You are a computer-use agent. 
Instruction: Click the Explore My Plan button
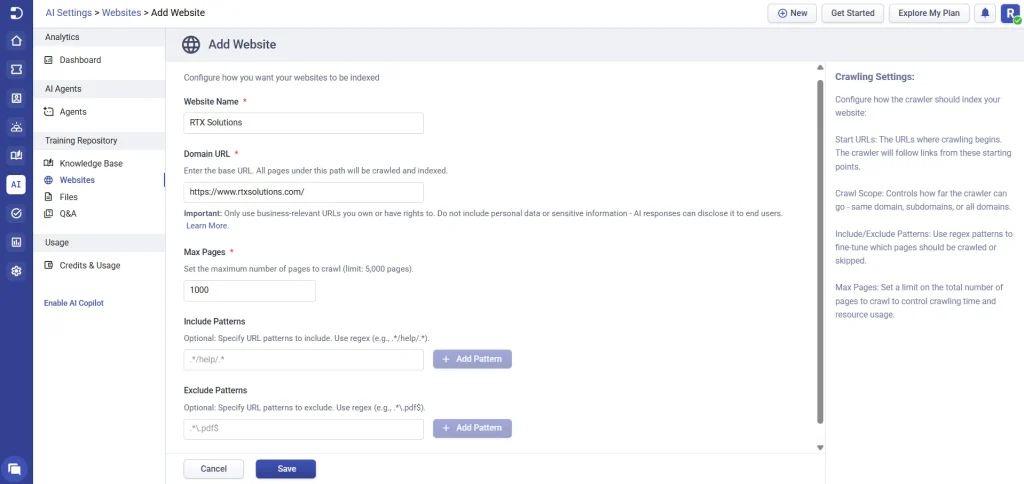tap(929, 13)
